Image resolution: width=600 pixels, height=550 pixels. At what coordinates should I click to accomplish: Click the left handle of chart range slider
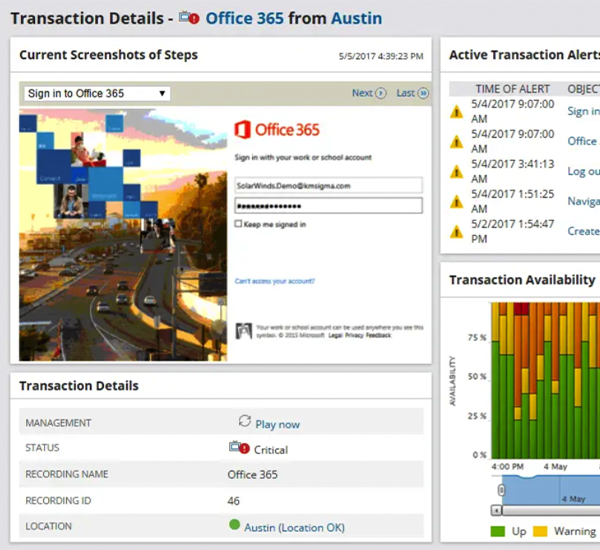pyautogui.click(x=502, y=490)
